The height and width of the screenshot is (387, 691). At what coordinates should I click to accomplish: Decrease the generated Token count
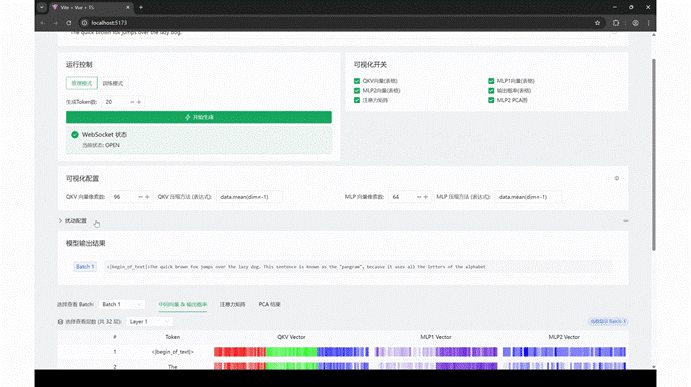point(132,102)
